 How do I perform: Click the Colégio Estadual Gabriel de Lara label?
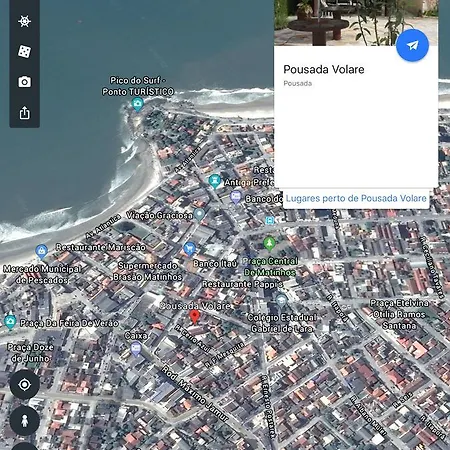tap(282, 323)
